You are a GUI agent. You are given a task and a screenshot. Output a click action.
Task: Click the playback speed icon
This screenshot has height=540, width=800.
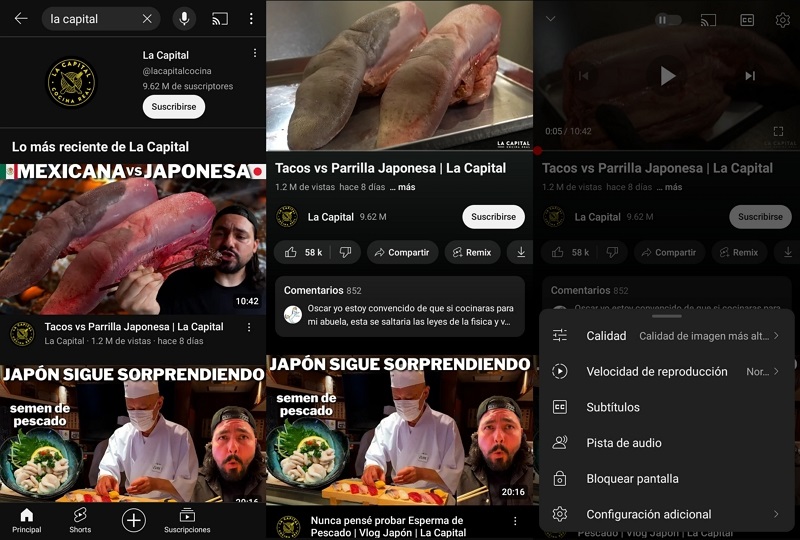(x=560, y=371)
